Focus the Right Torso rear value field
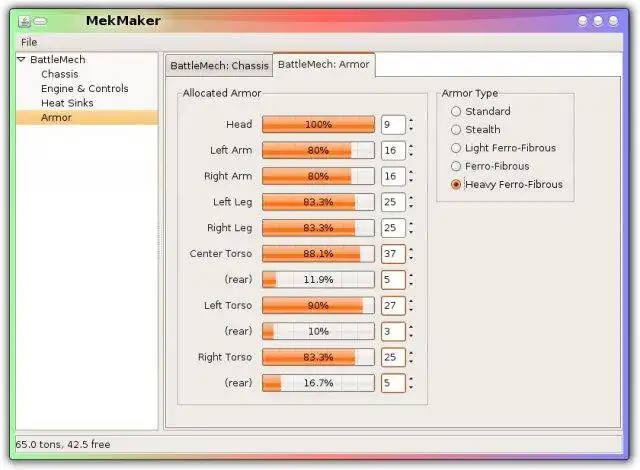This screenshot has height=470, width=640. tap(393, 383)
